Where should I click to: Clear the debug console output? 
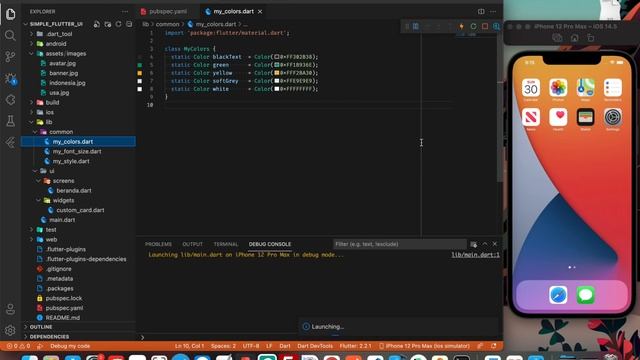[x=473, y=244]
